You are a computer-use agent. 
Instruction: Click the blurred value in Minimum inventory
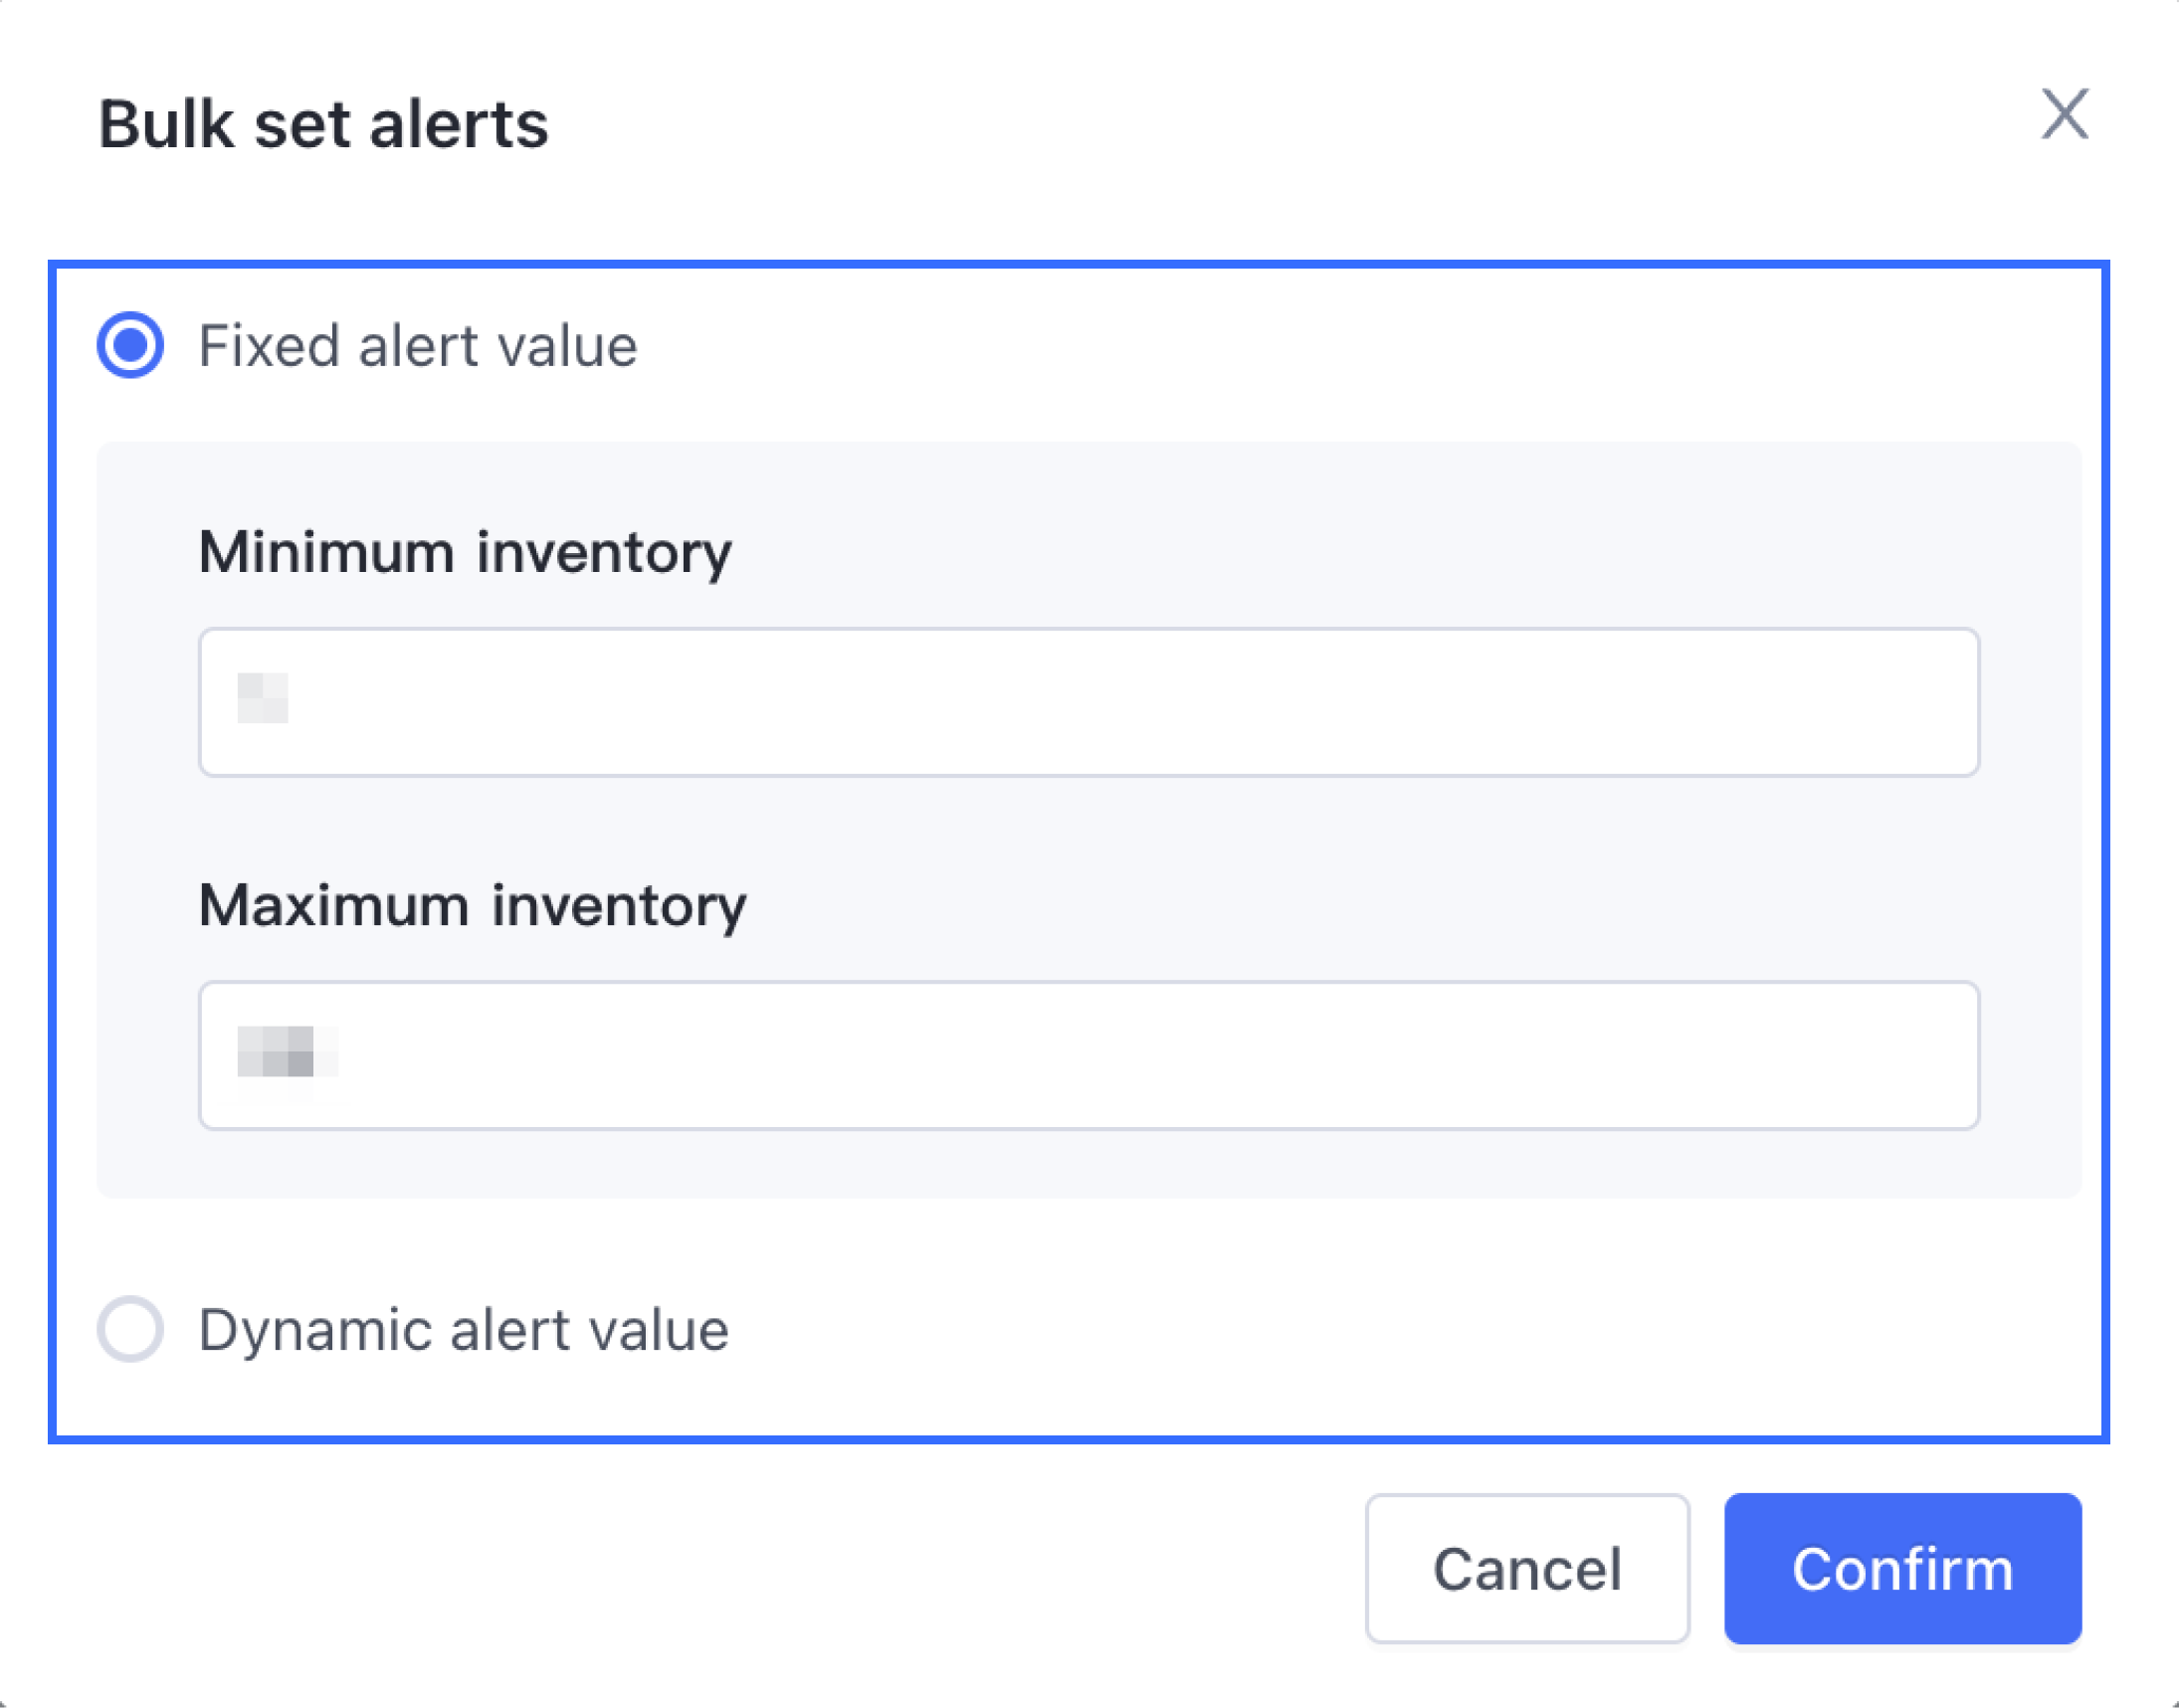click(263, 698)
